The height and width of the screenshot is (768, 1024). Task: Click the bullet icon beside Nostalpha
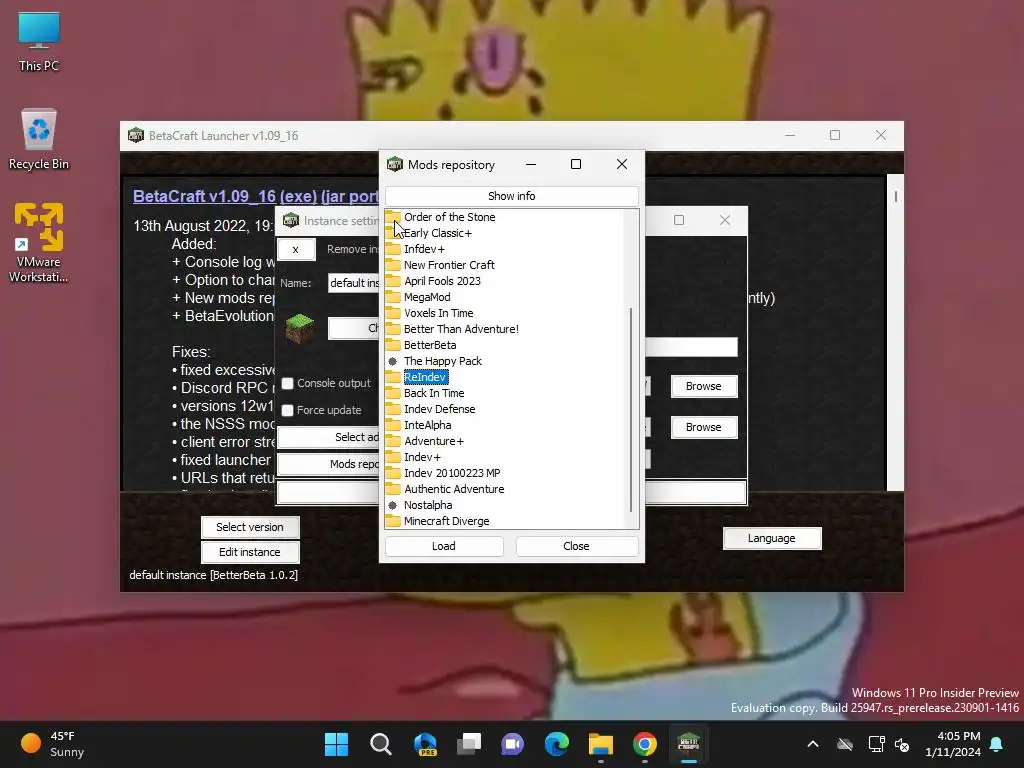pyautogui.click(x=392, y=505)
